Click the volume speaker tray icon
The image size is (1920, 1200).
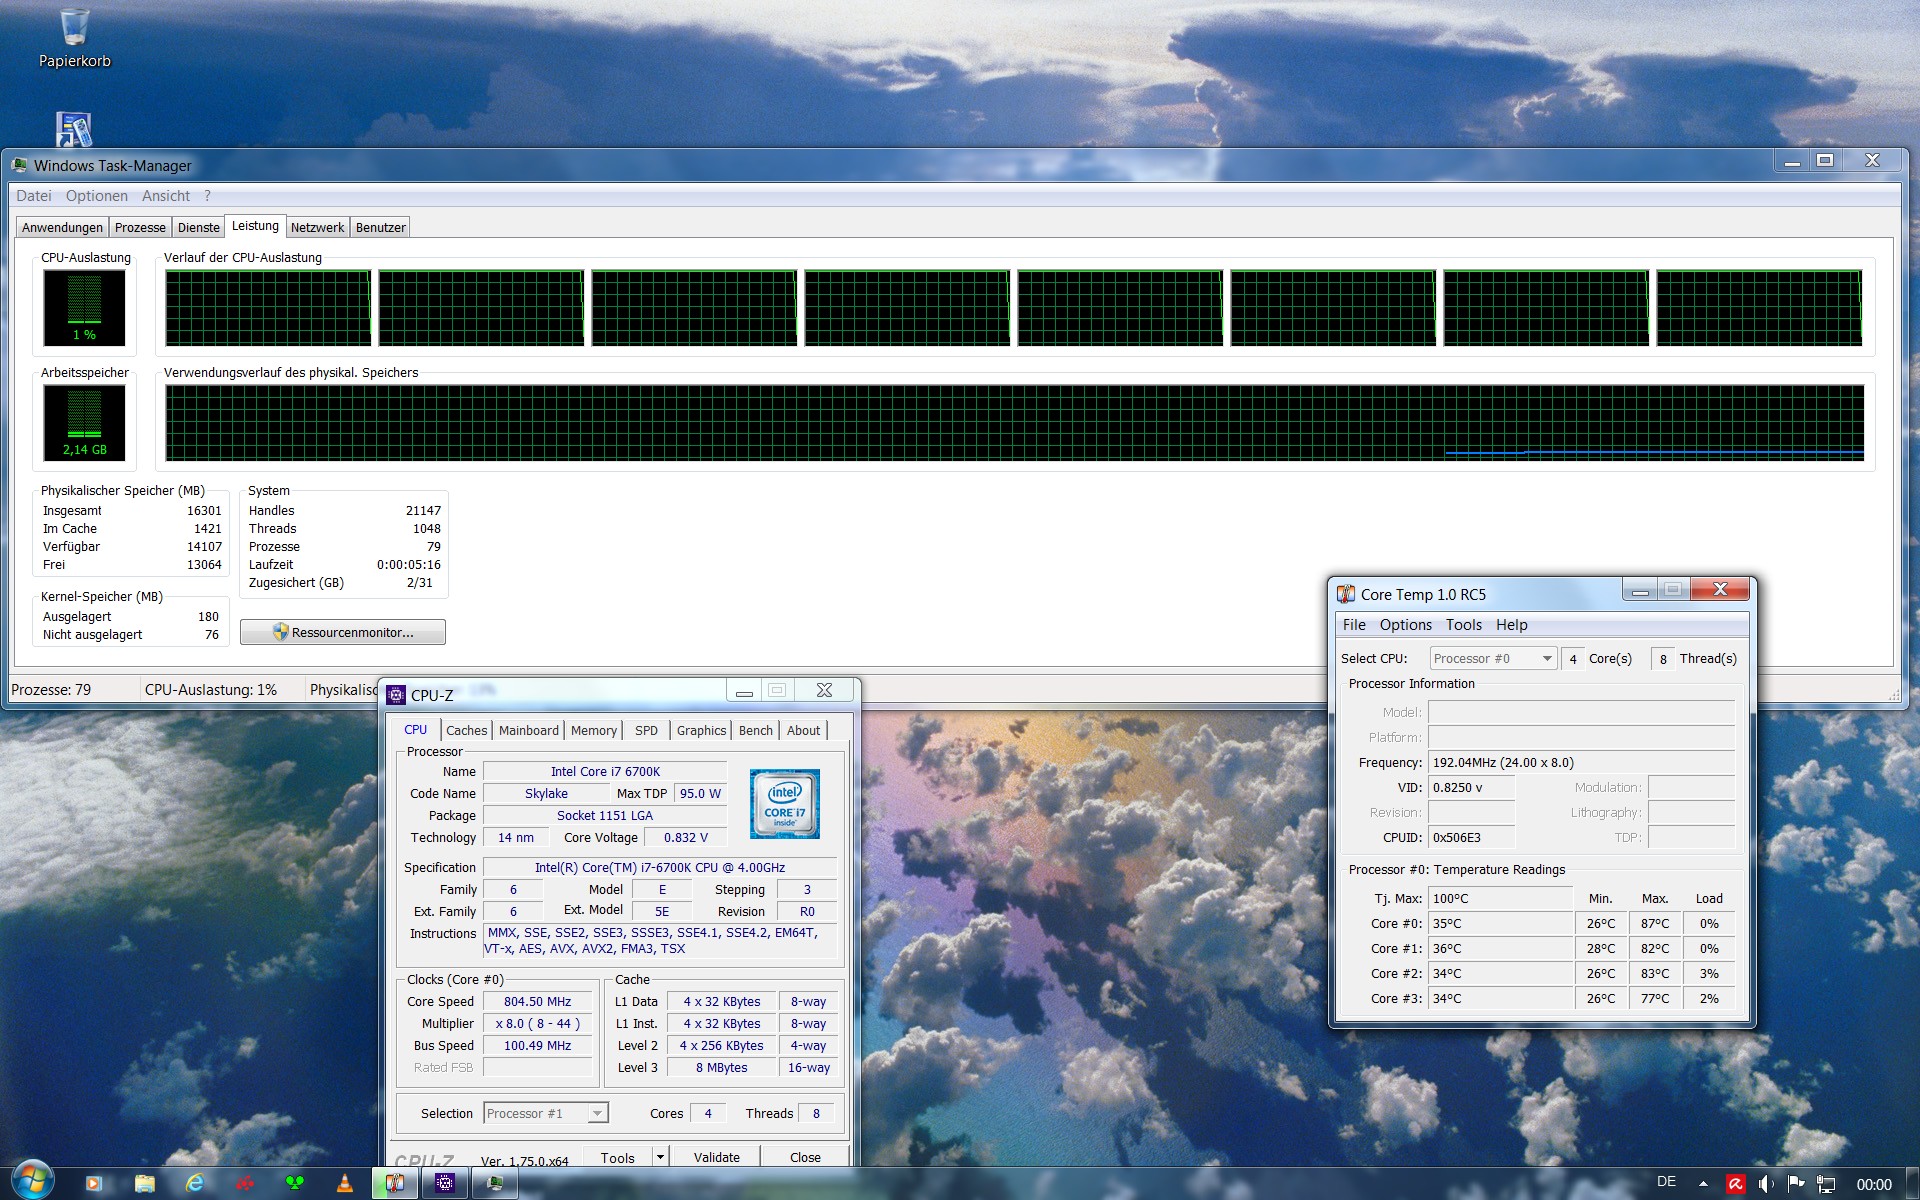[x=1765, y=1183]
